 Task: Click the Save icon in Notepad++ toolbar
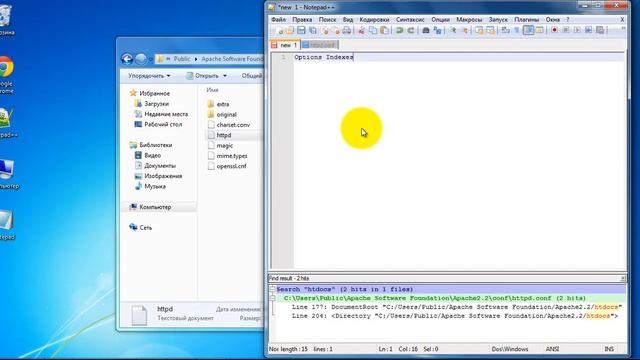click(301, 30)
